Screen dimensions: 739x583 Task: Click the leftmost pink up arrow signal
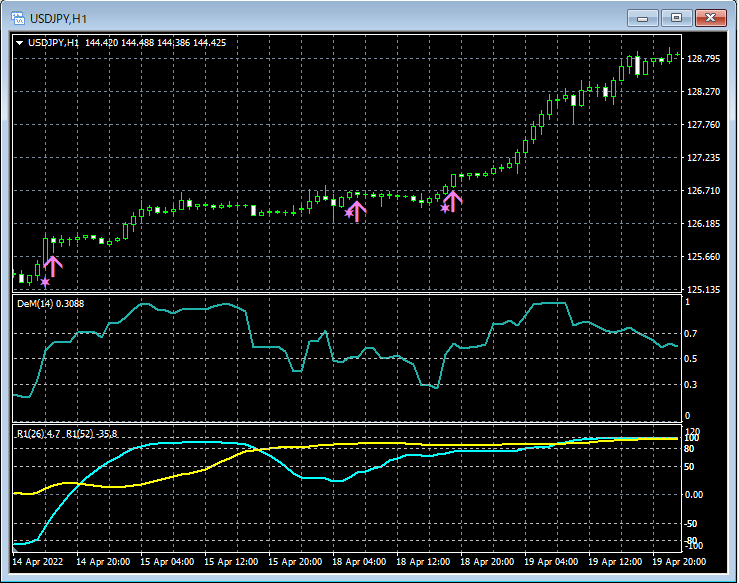52,265
